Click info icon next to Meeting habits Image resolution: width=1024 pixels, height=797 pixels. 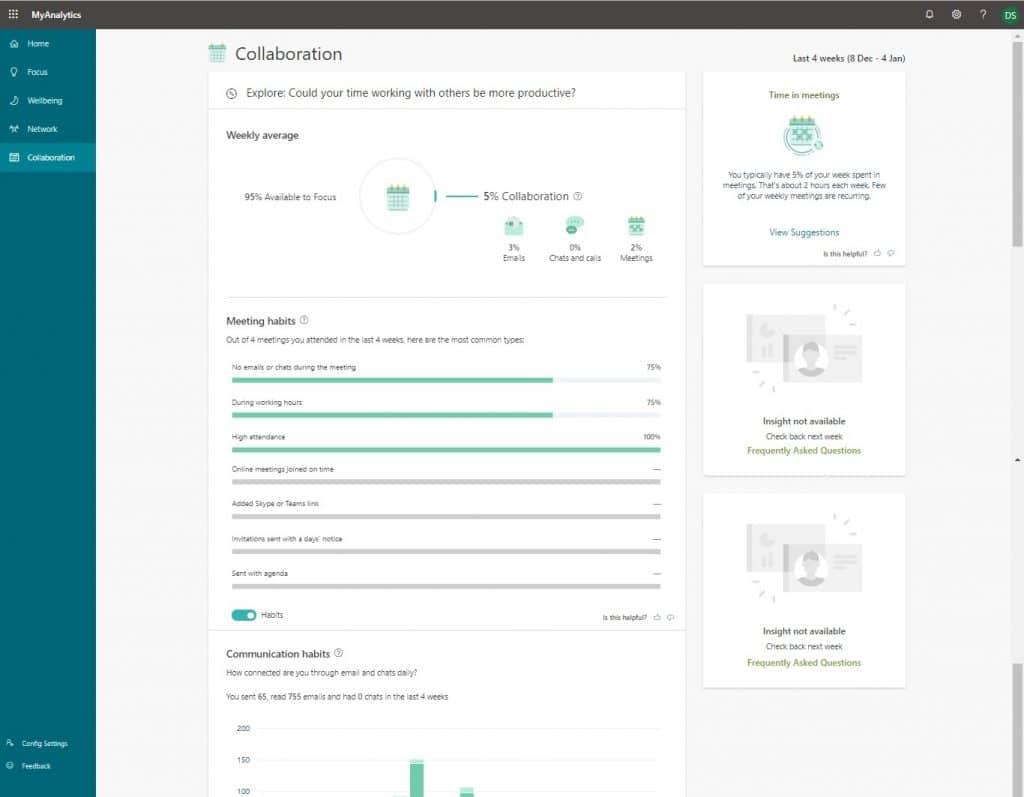[304, 321]
